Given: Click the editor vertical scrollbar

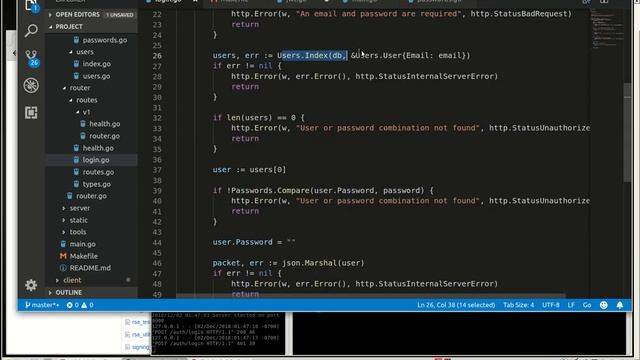Looking at the screenshot, I should point(627,133).
